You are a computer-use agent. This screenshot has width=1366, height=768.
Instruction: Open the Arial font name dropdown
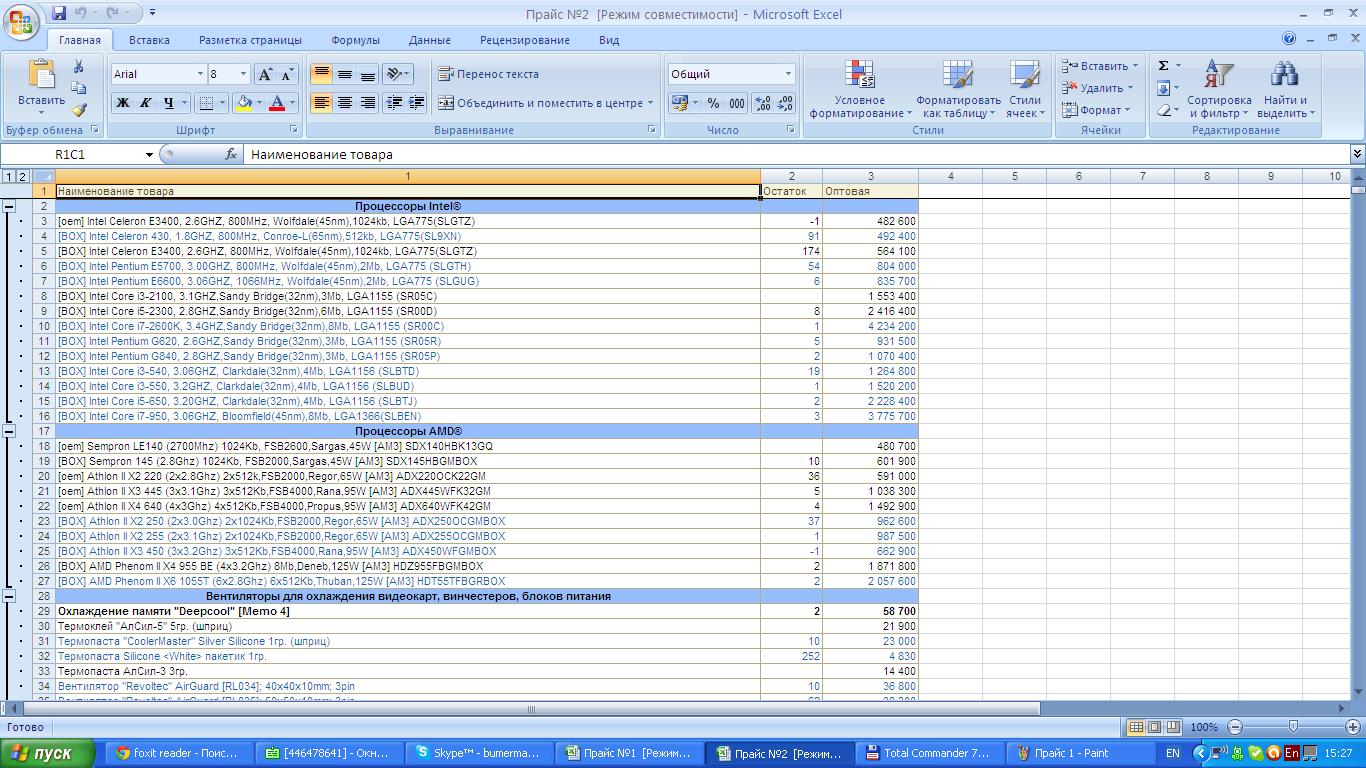point(198,74)
